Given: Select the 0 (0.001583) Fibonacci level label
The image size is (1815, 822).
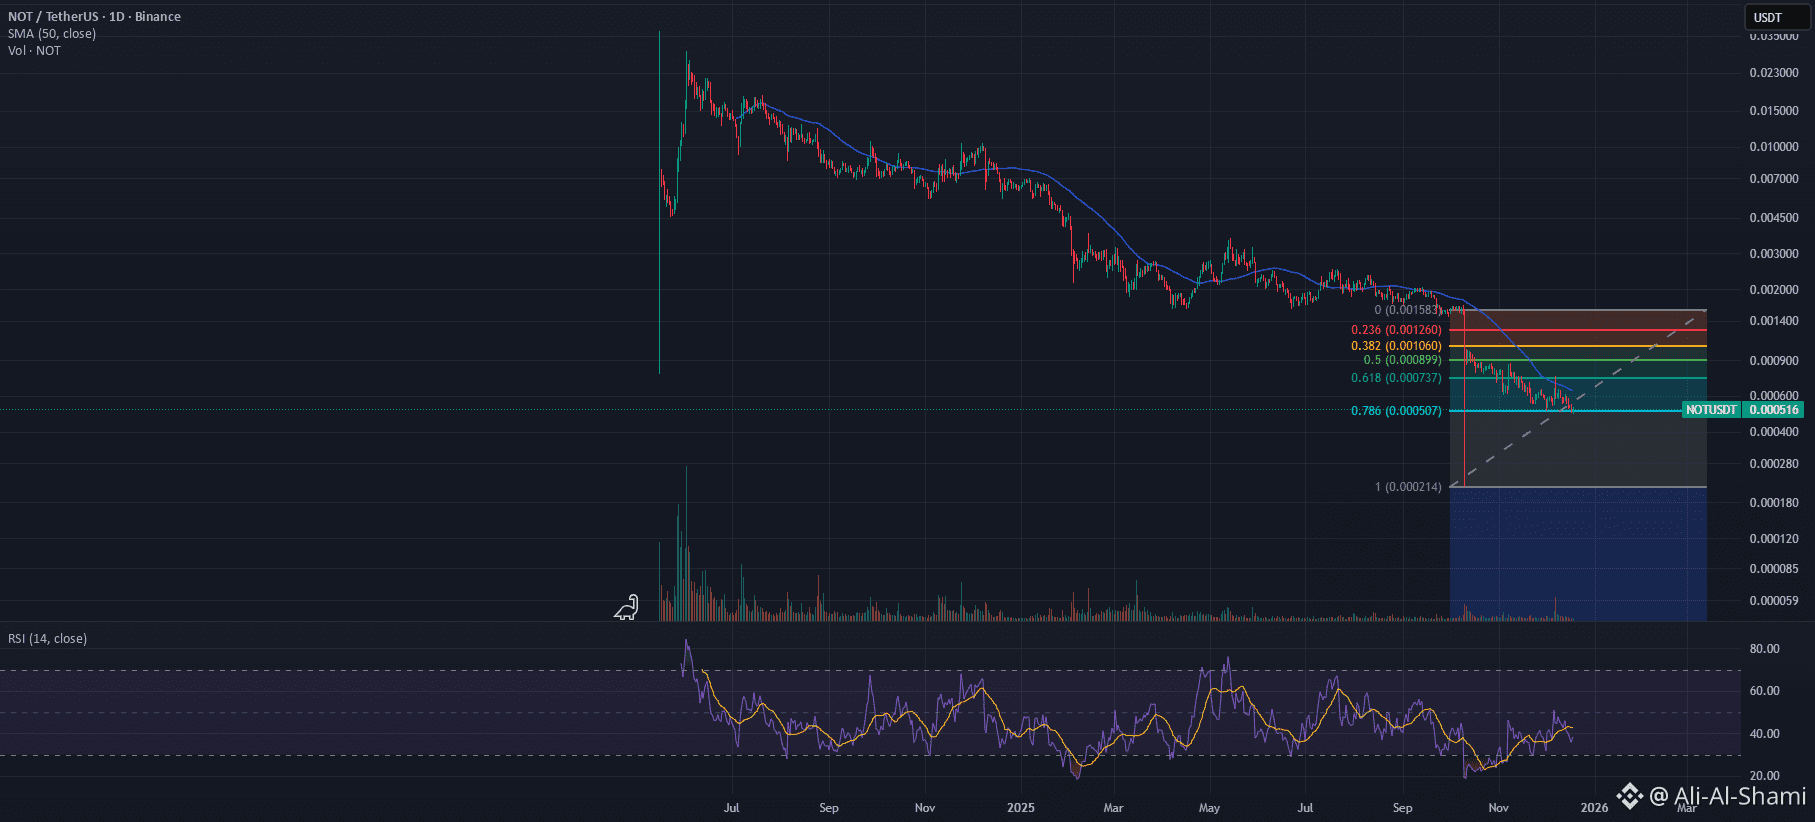Looking at the screenshot, I should click(1408, 310).
